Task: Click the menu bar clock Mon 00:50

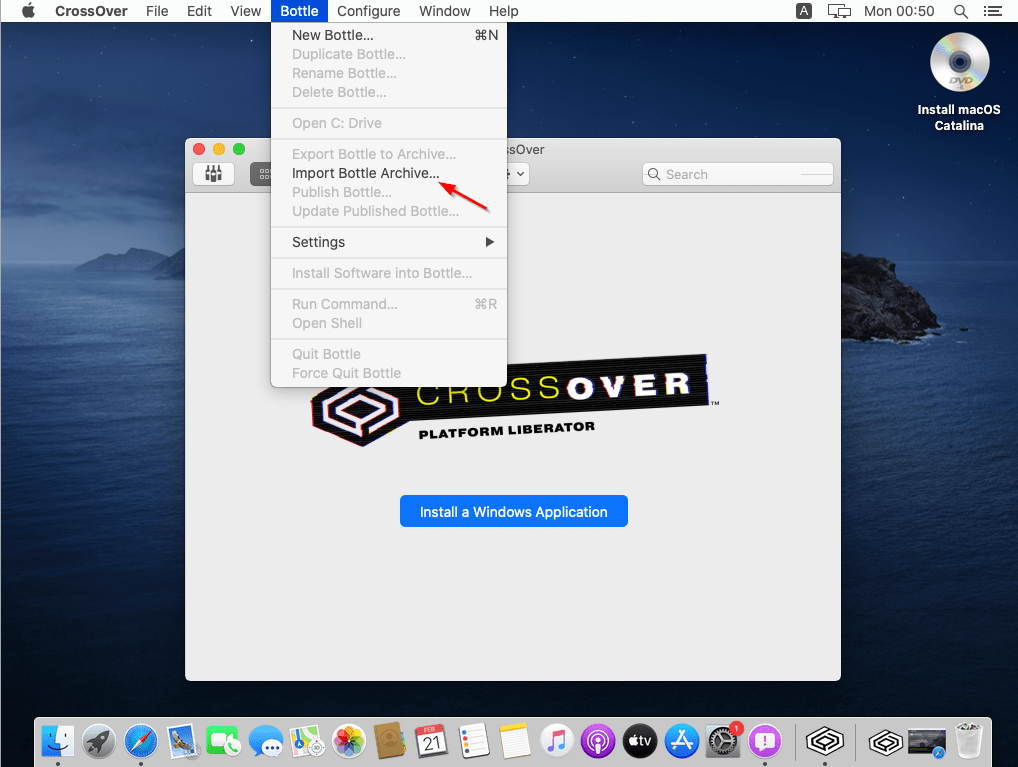Action: (x=899, y=11)
